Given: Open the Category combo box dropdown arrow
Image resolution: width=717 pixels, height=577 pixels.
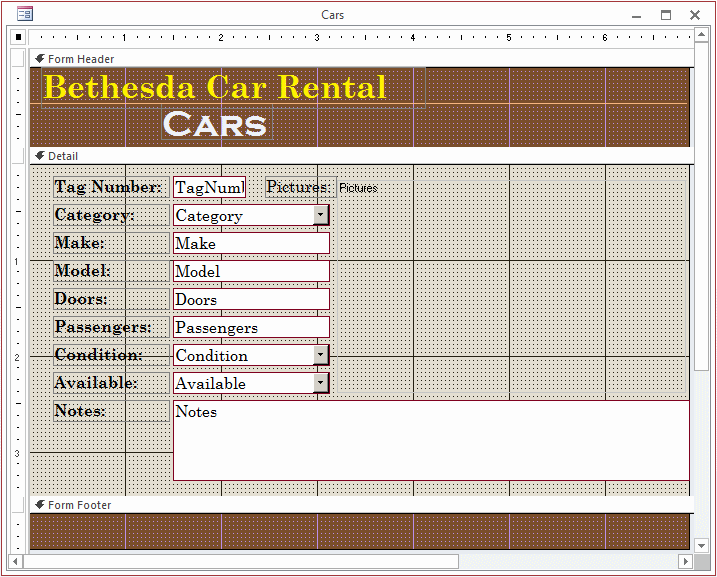Looking at the screenshot, I should 321,215.
